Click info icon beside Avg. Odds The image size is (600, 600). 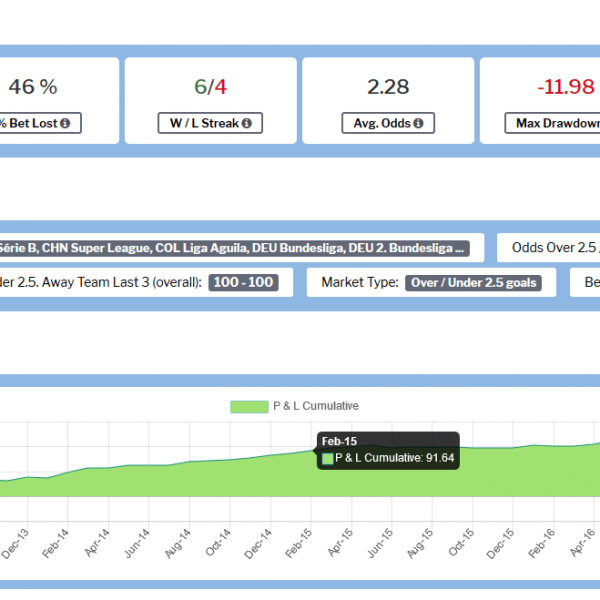point(419,123)
